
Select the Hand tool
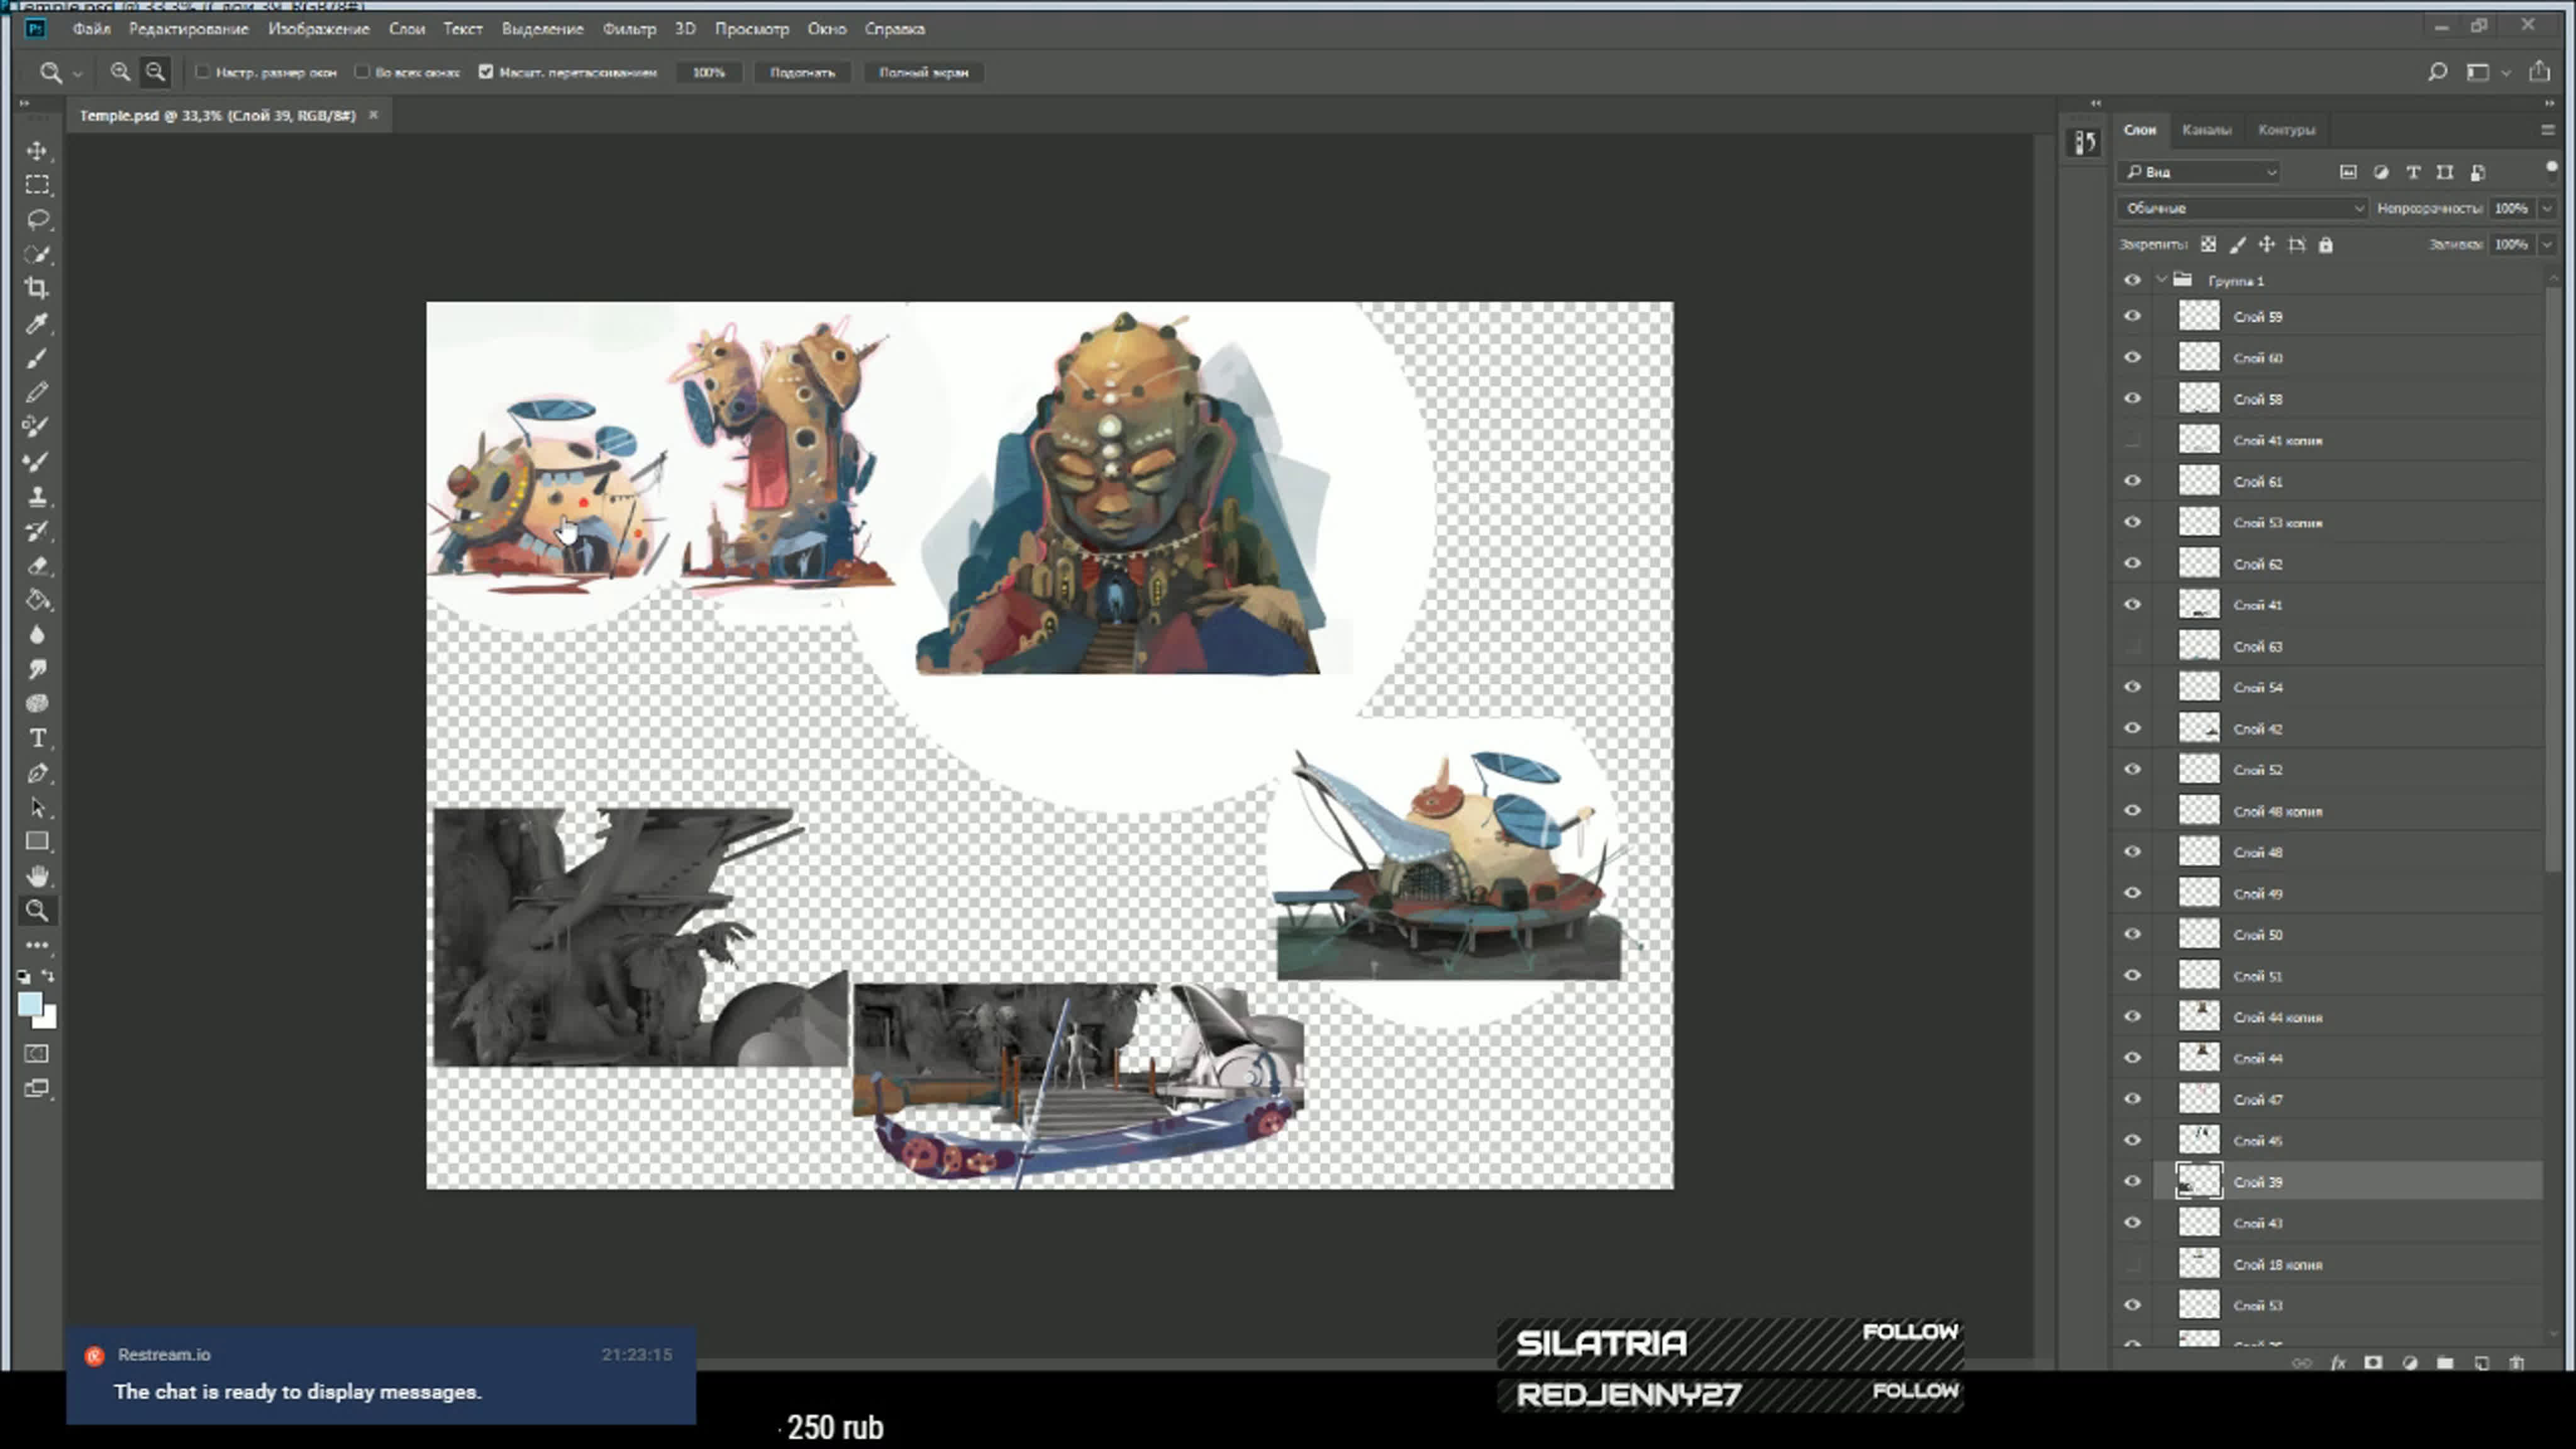pos(37,876)
